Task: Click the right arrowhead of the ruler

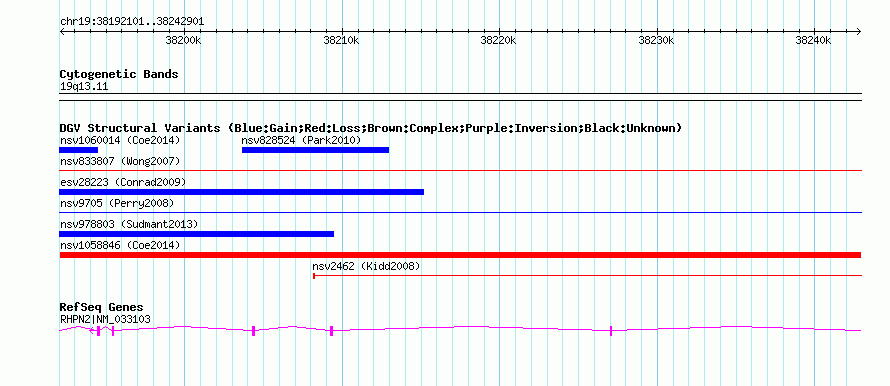Action: coord(859,32)
